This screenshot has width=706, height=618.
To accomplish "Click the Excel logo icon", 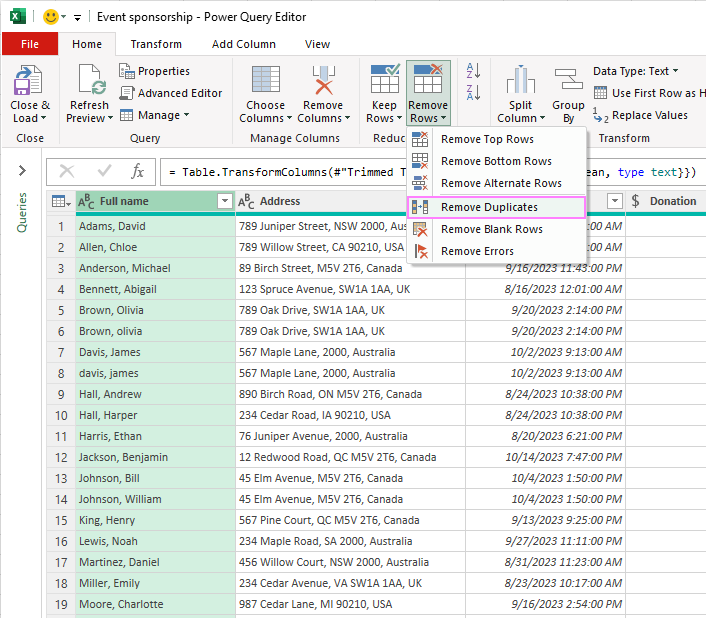I will (18, 17).
